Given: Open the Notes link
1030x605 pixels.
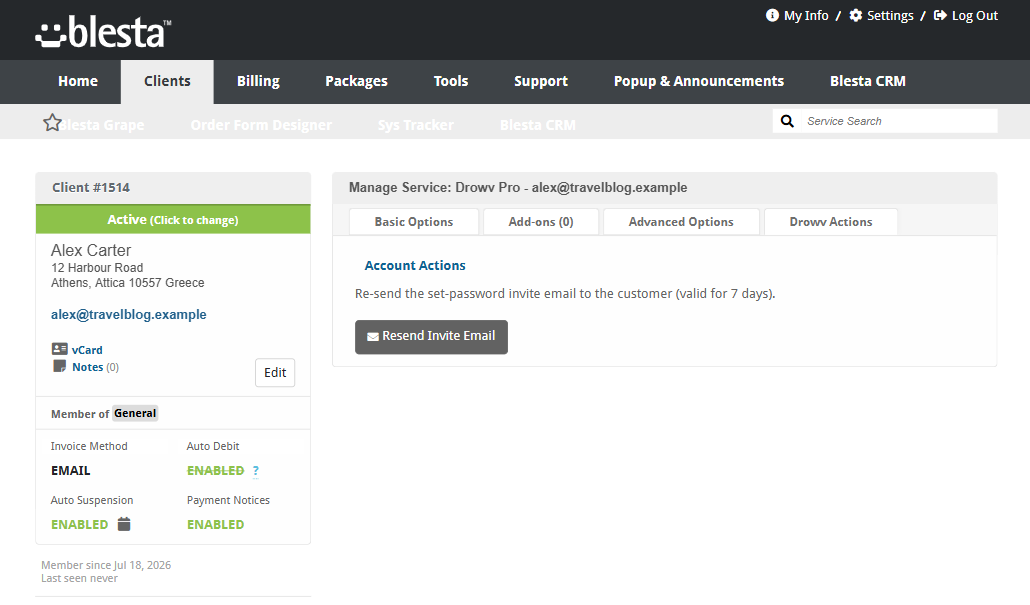Looking at the screenshot, I should (87, 367).
